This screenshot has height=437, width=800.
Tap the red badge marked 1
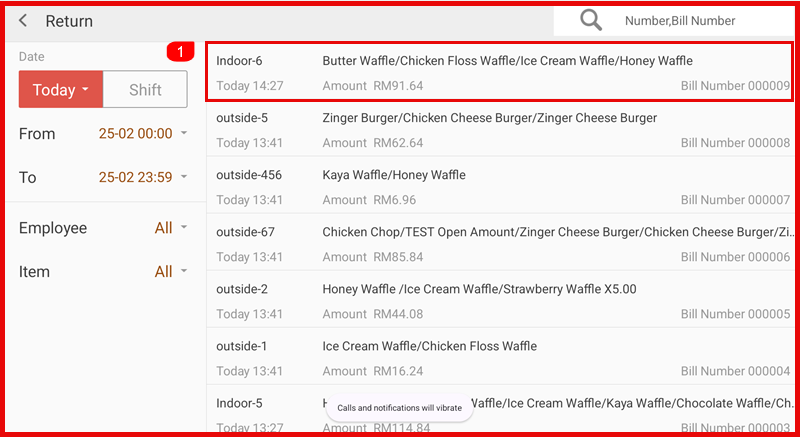pyautogui.click(x=180, y=51)
